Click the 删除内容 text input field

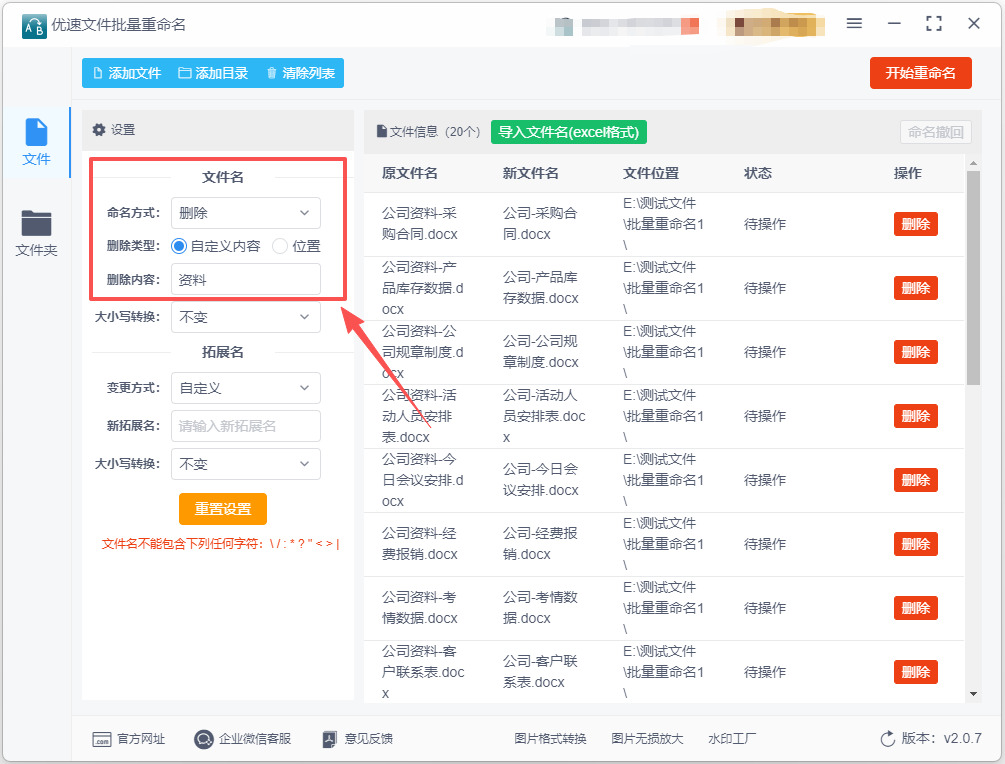click(245, 280)
